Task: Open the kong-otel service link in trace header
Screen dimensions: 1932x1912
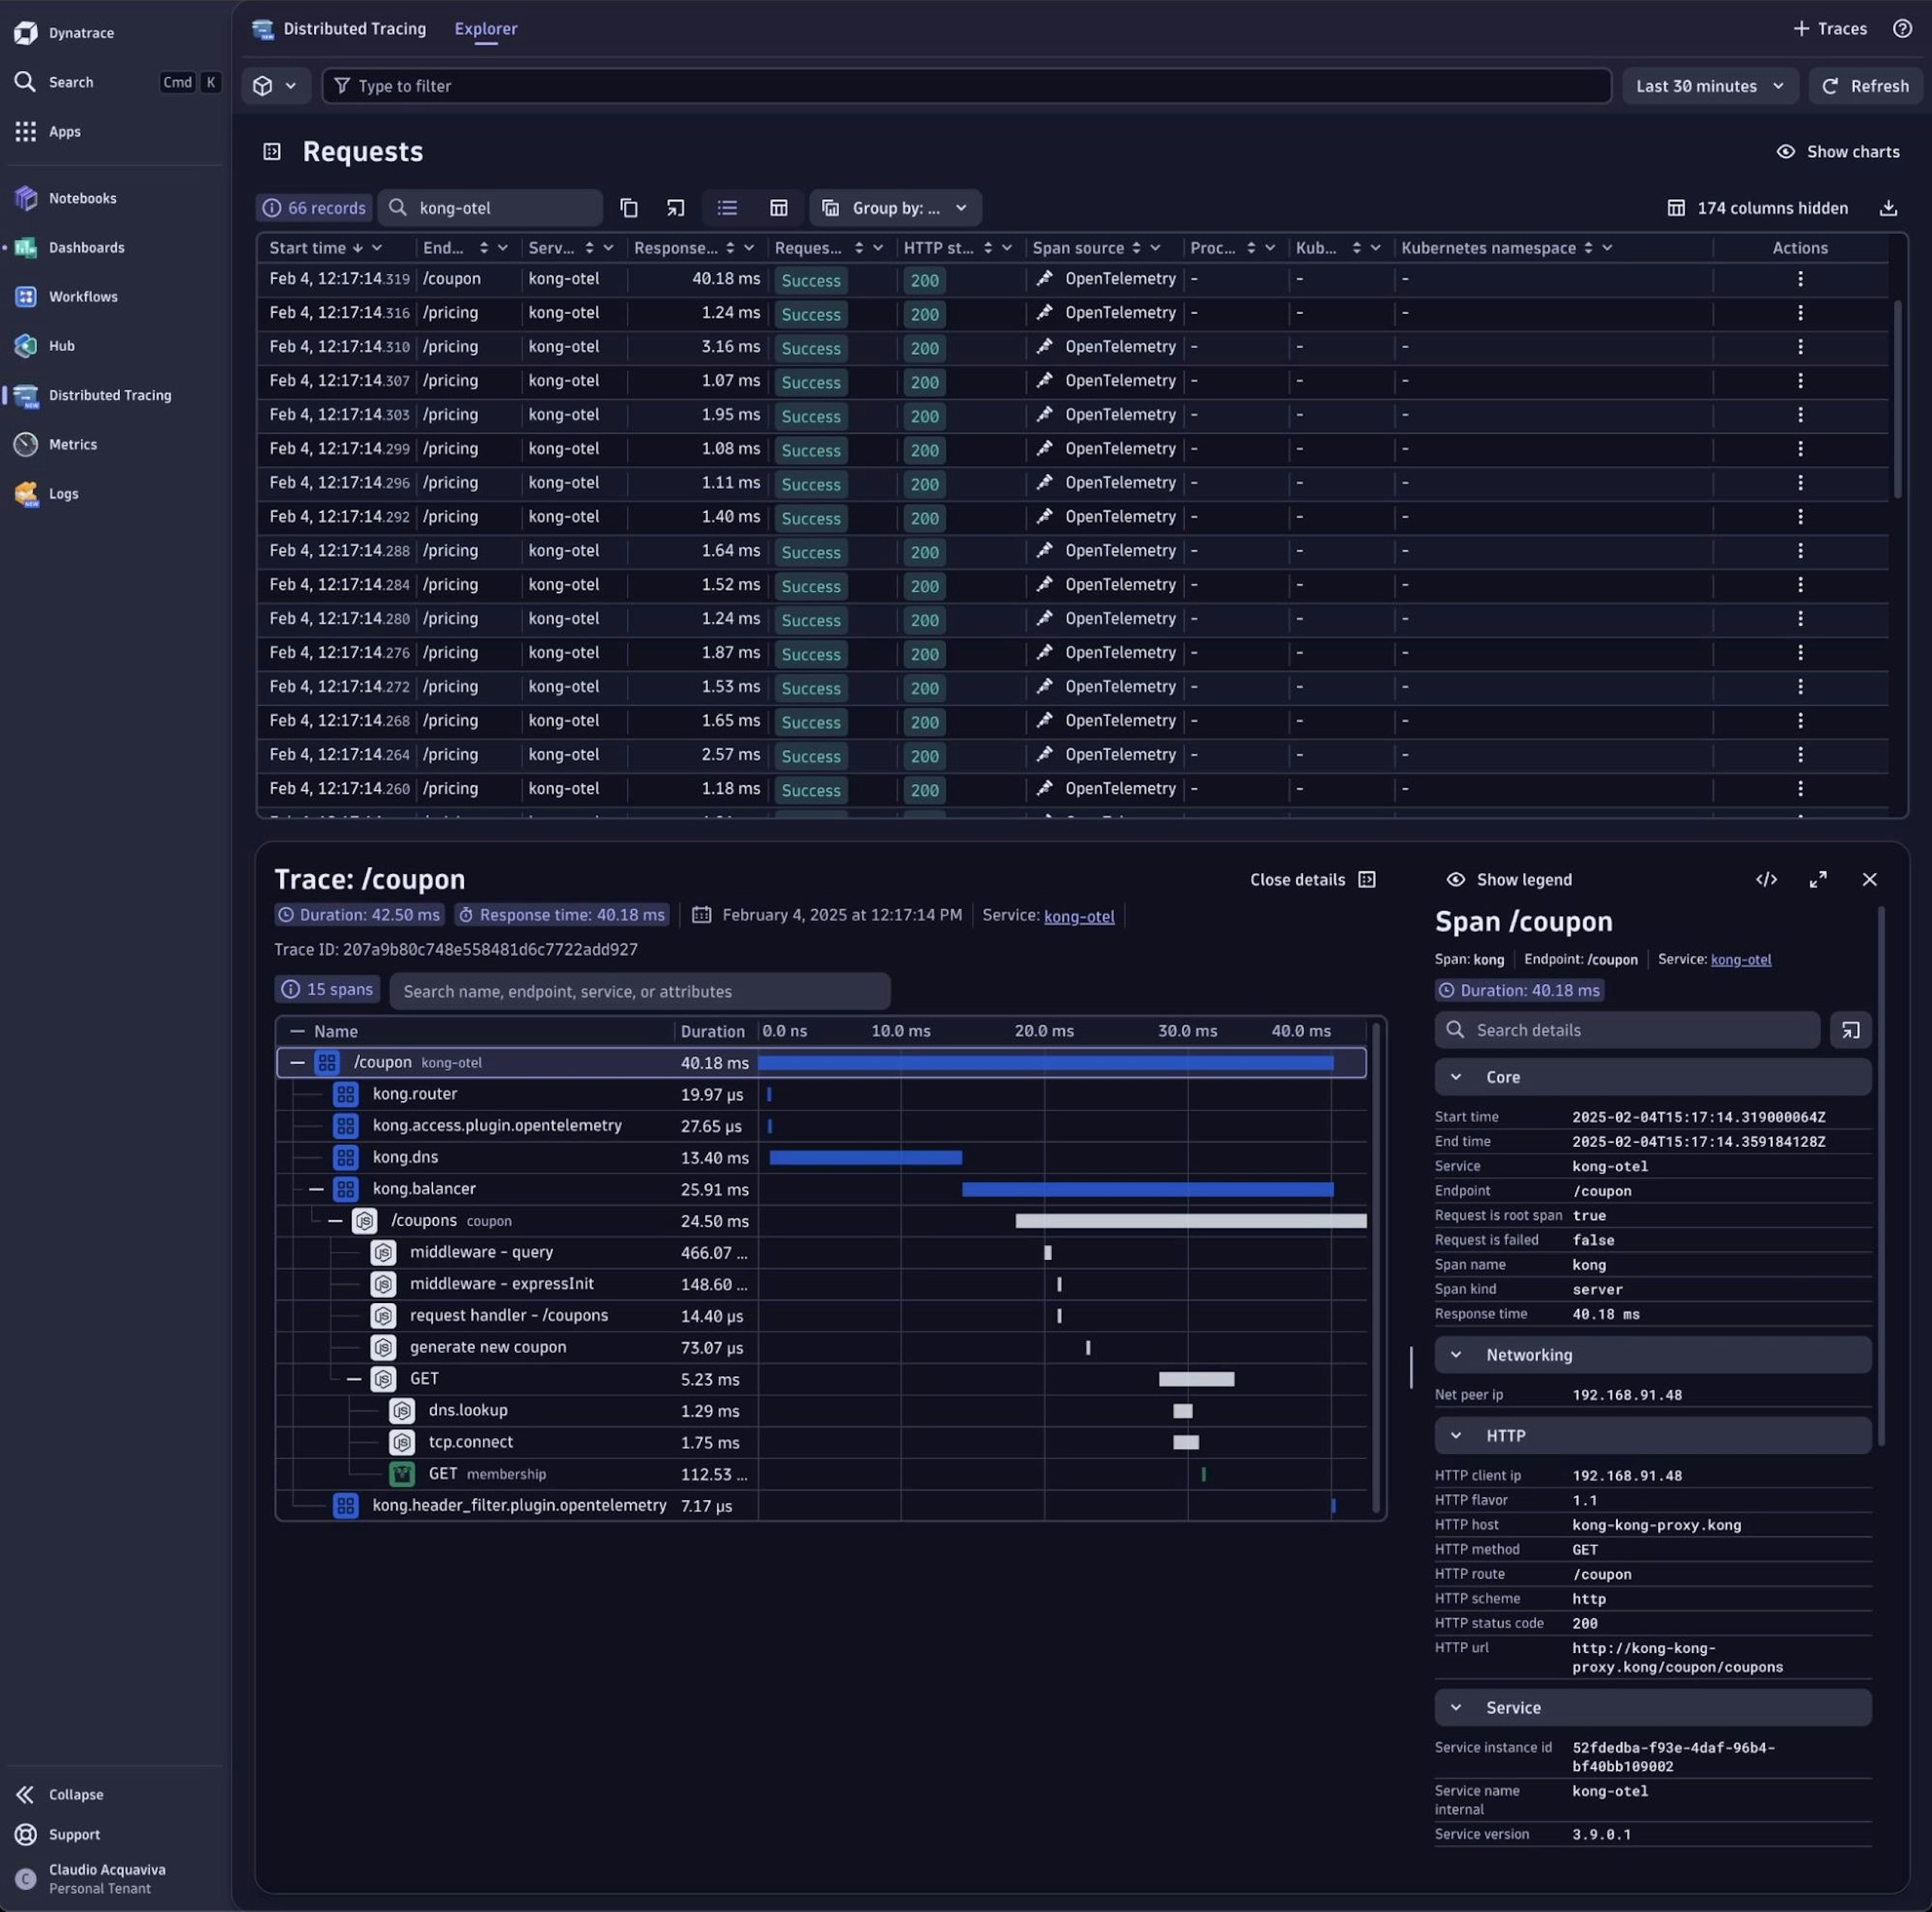Action: (x=1078, y=916)
